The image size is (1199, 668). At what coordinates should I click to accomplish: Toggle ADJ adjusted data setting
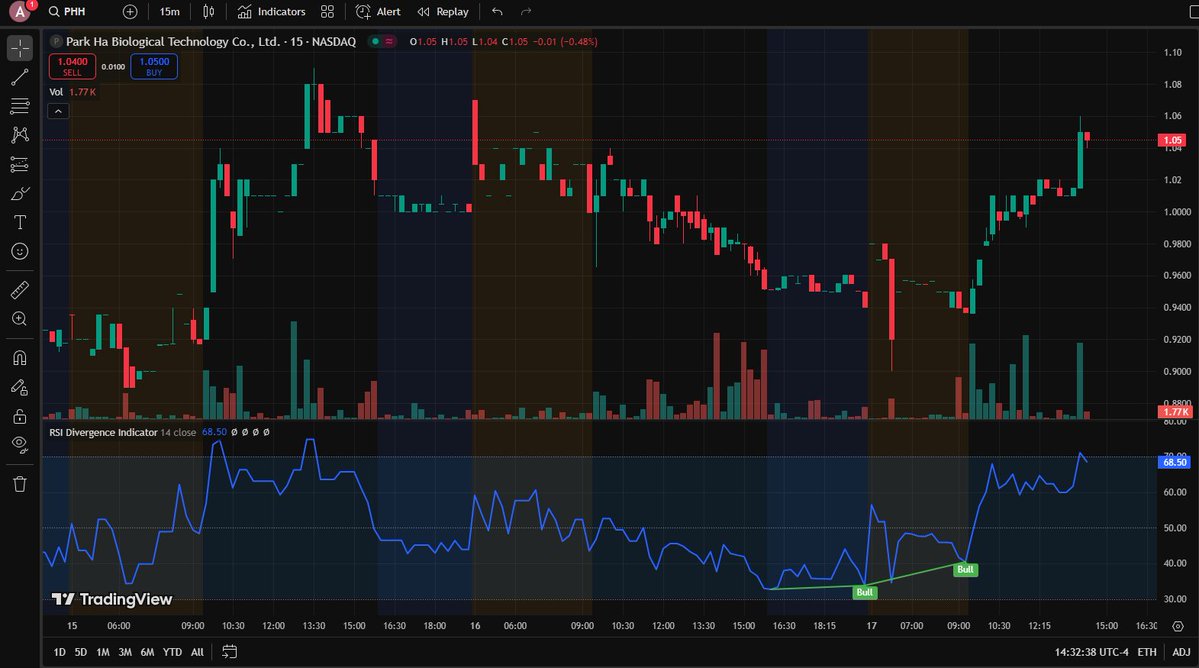[1181, 652]
